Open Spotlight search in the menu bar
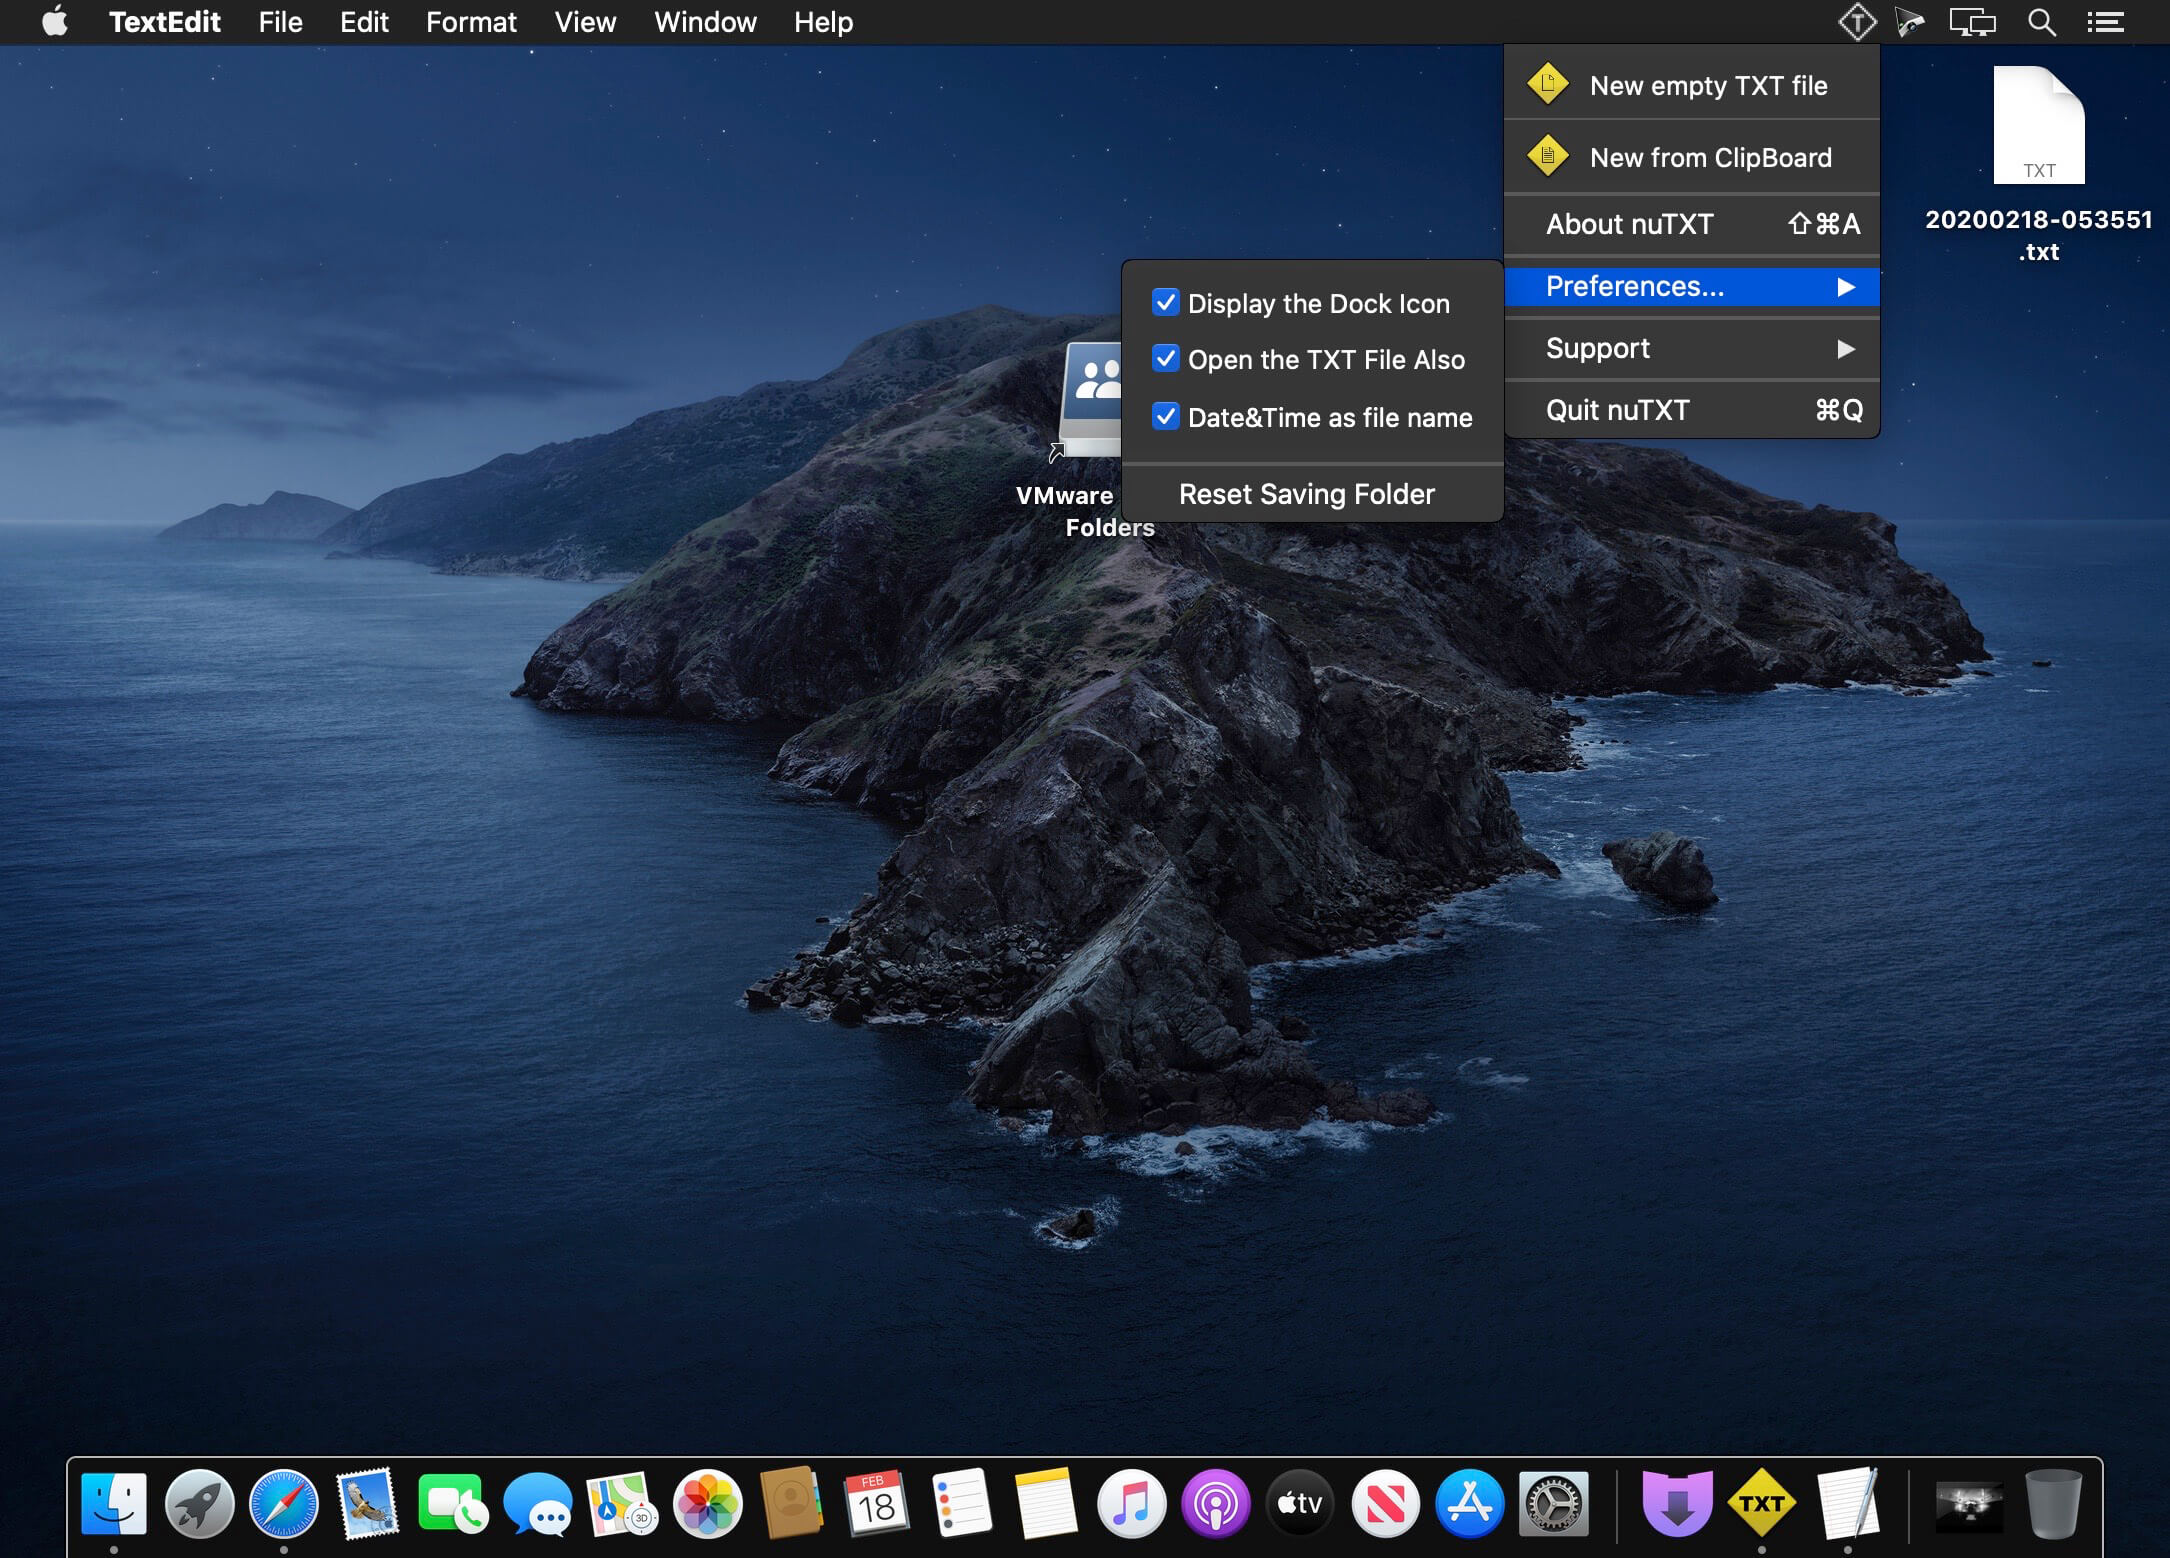 click(2041, 22)
